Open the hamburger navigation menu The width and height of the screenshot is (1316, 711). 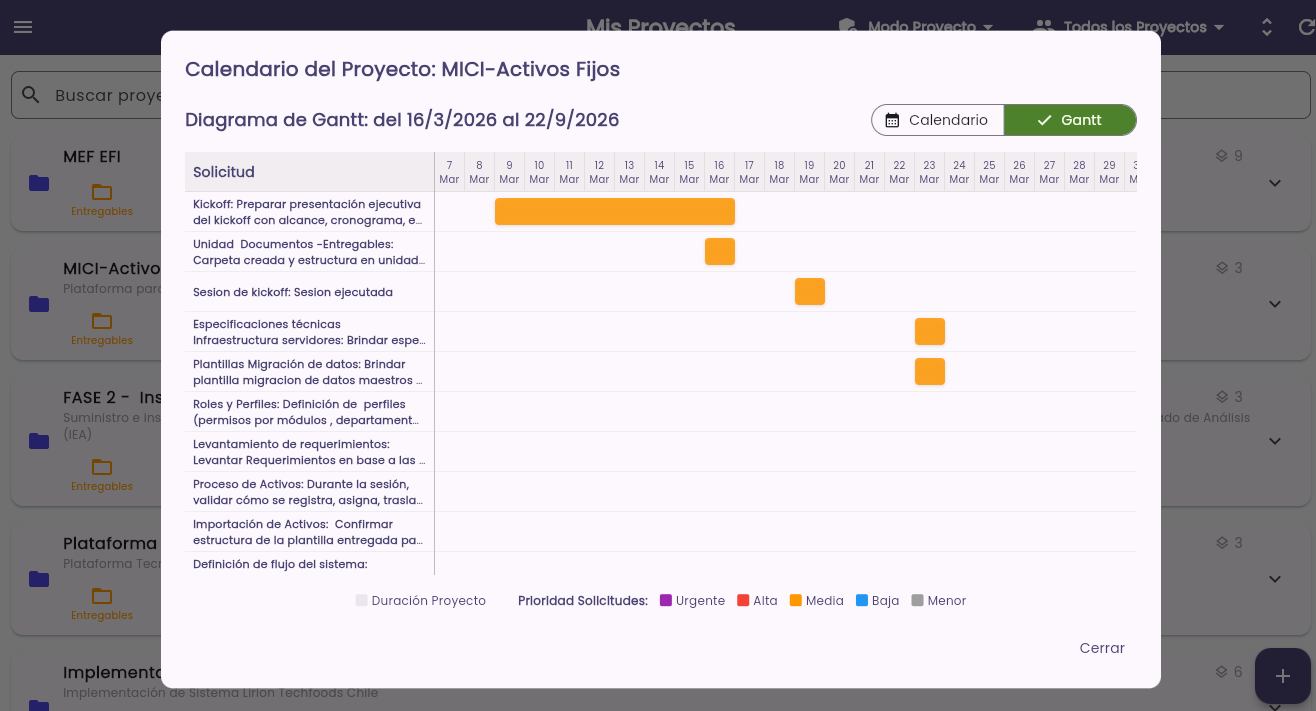pyautogui.click(x=23, y=27)
